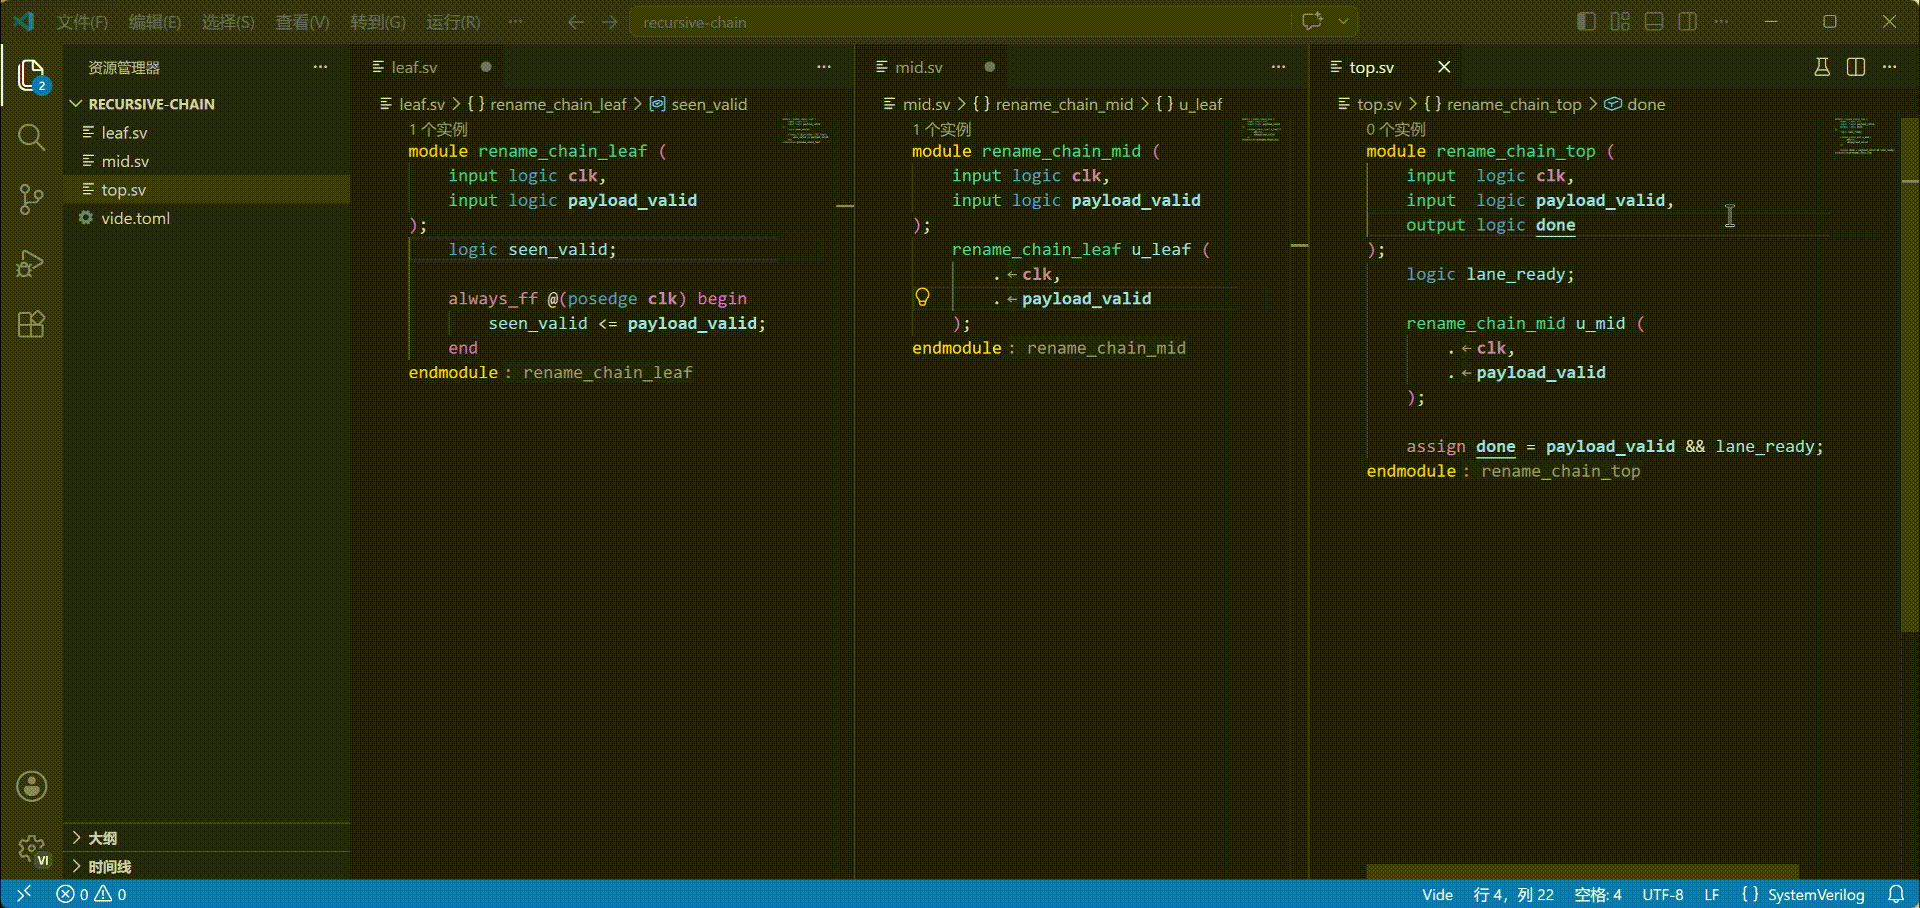Click the remote window icon in status bar
The image size is (1920, 908).
[24, 894]
